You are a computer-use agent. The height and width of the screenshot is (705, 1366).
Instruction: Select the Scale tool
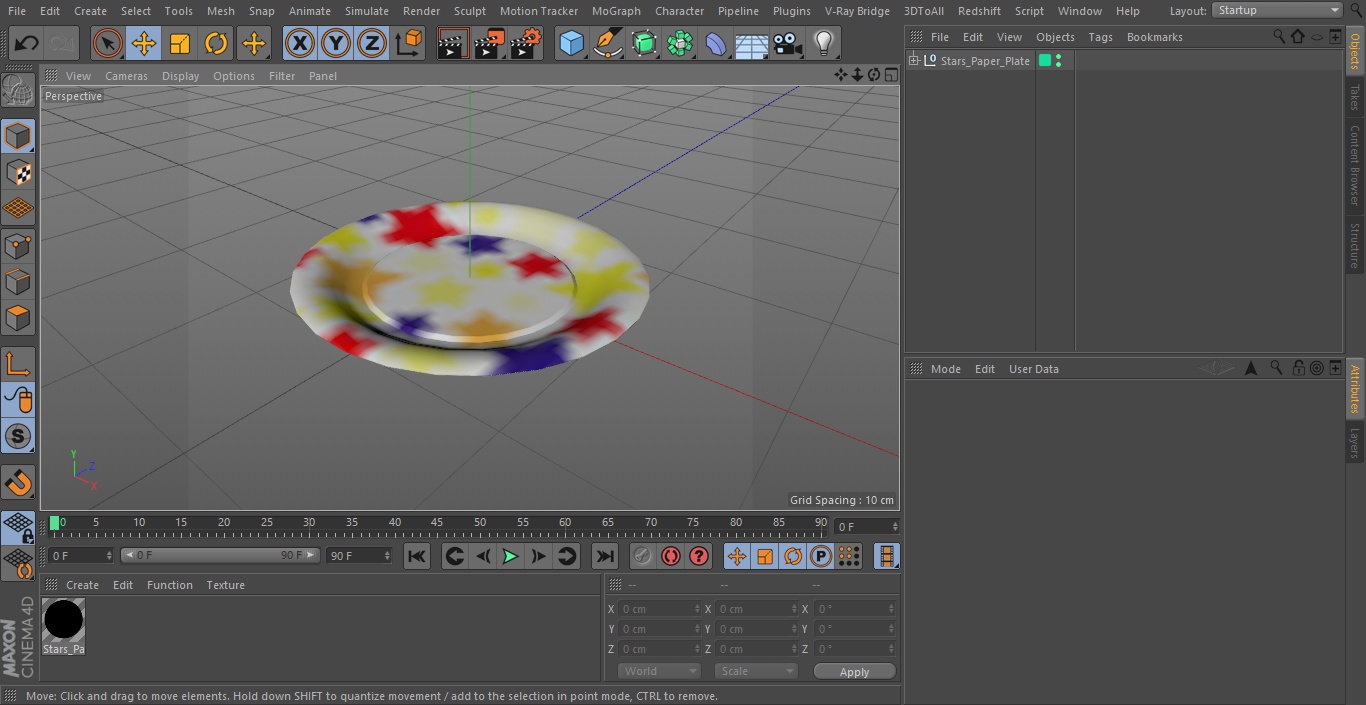click(x=180, y=43)
